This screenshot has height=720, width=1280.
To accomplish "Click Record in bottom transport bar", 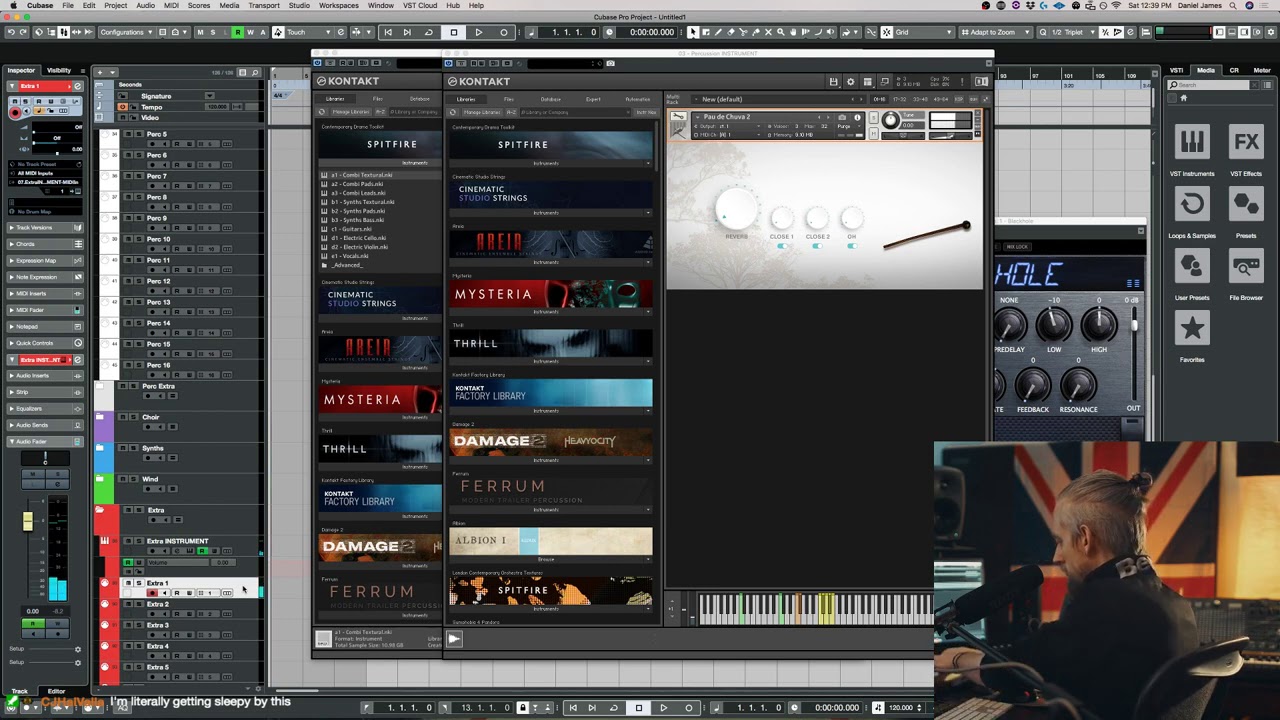I will point(688,708).
